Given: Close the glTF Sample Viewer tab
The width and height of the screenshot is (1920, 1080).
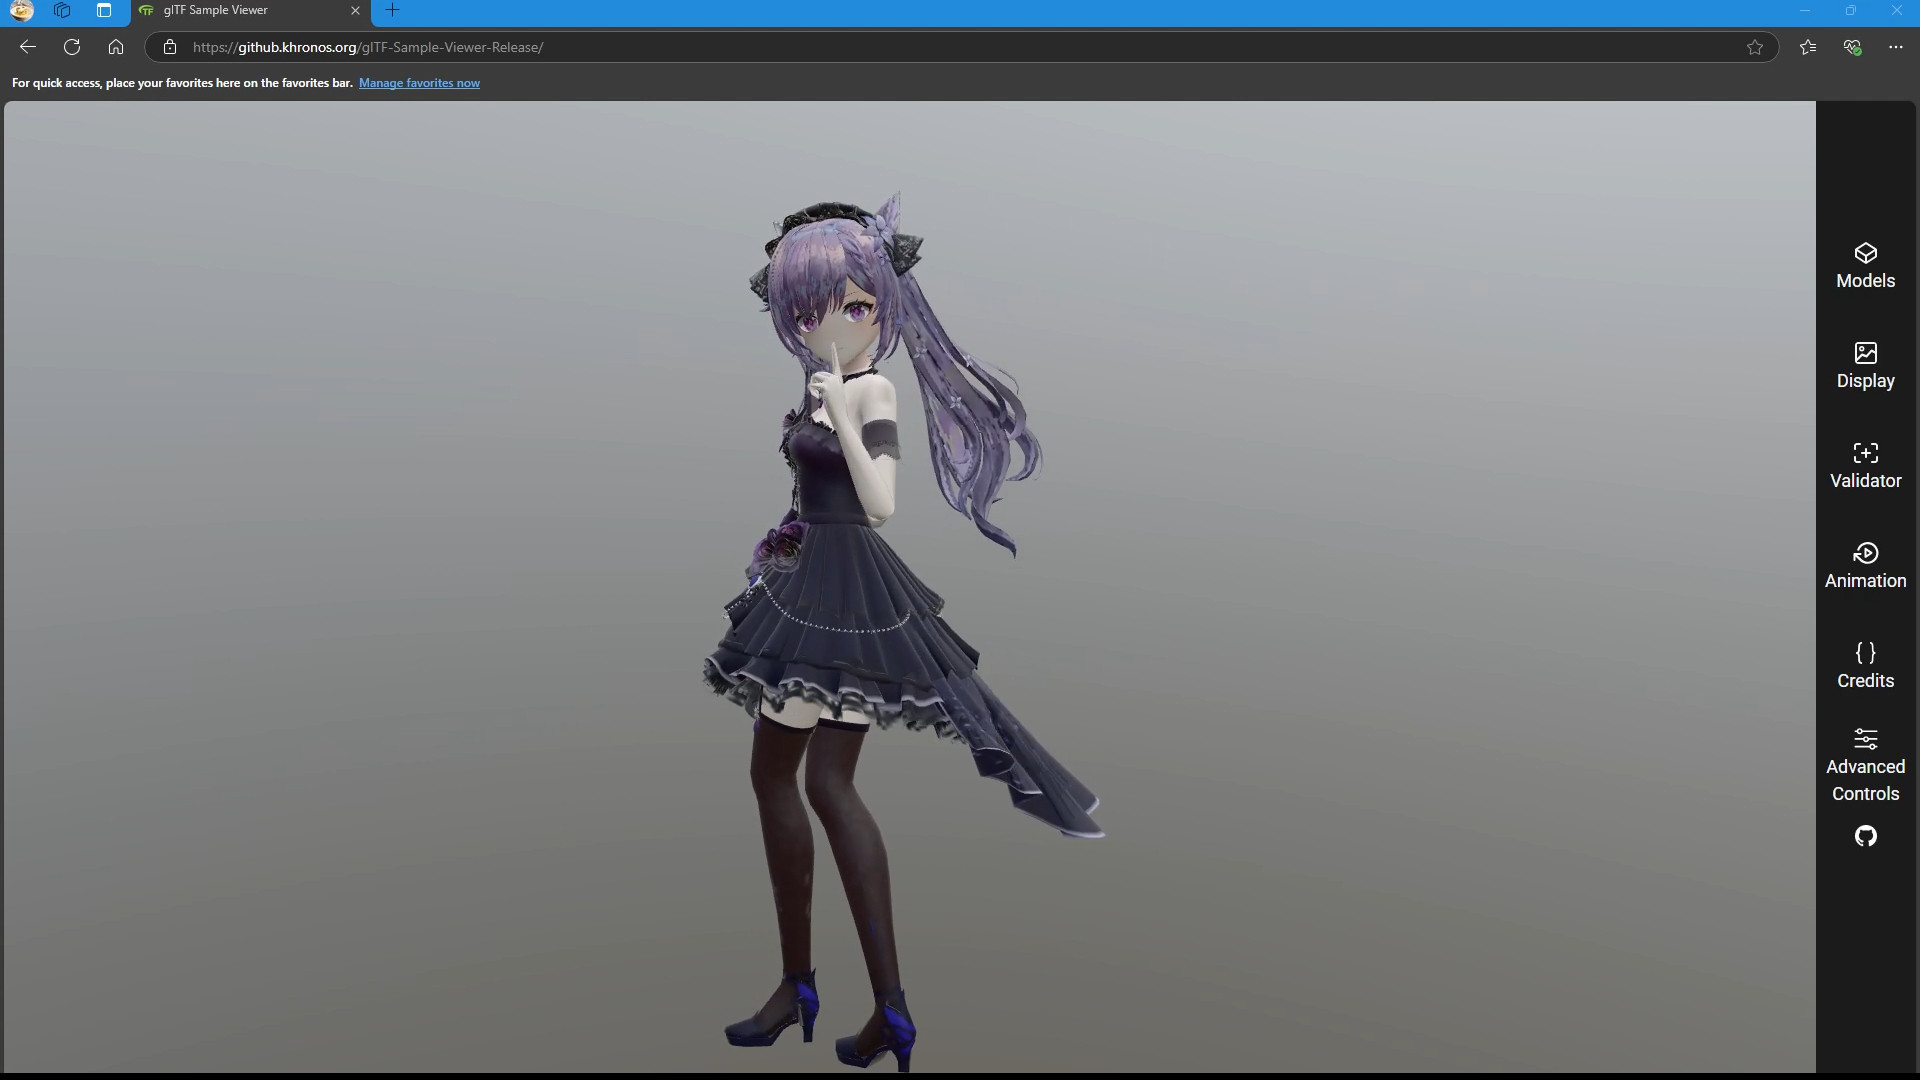Looking at the screenshot, I should [x=355, y=11].
